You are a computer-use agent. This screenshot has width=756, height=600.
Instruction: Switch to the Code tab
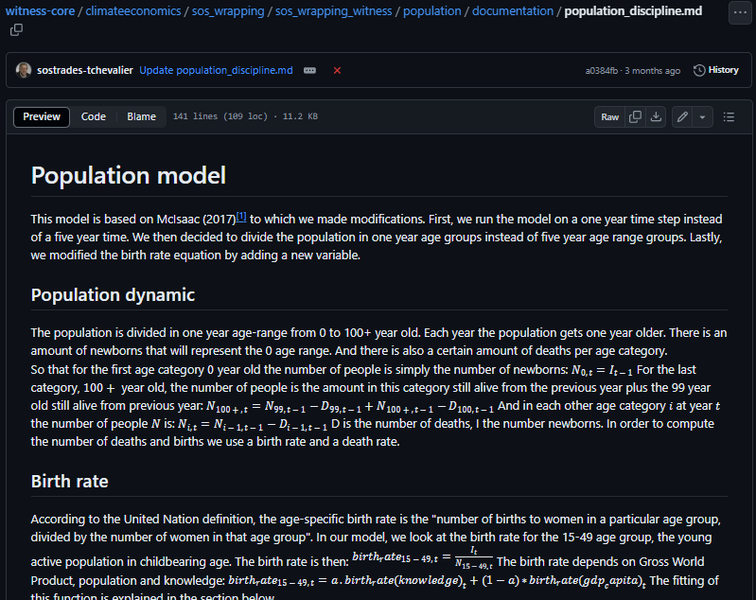click(x=93, y=117)
